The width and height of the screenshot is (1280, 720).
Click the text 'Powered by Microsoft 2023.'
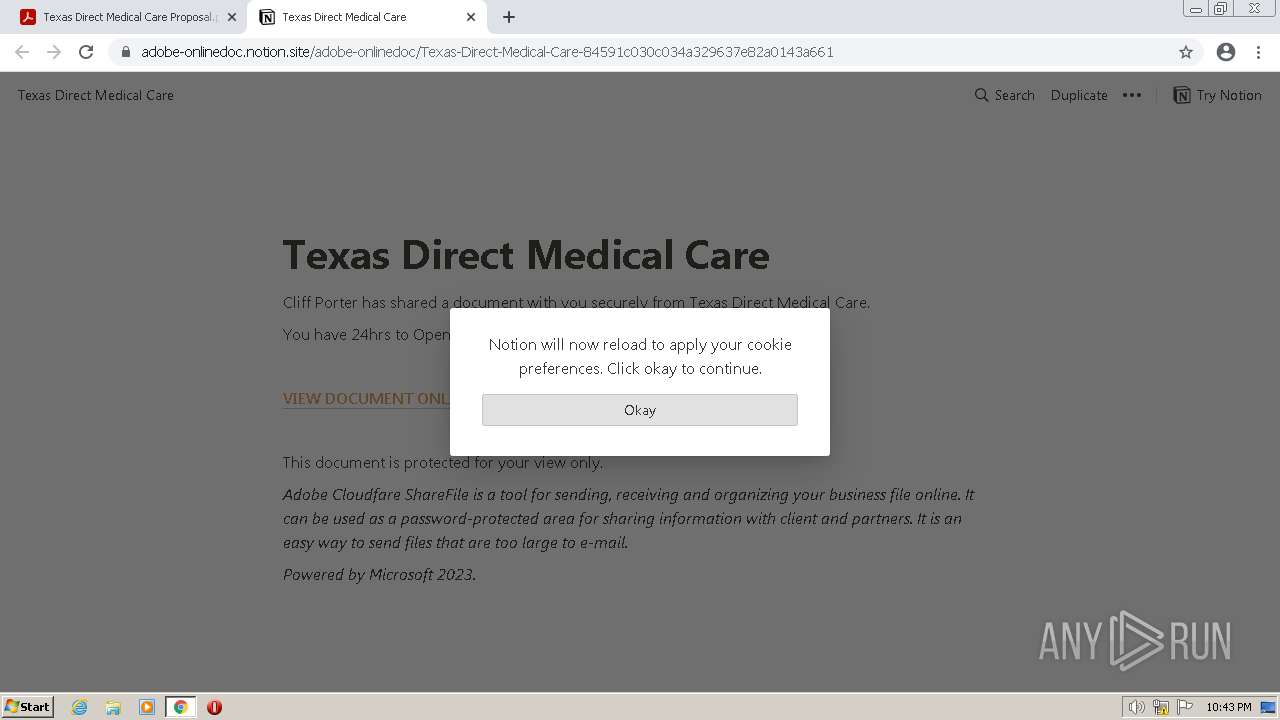[379, 574]
